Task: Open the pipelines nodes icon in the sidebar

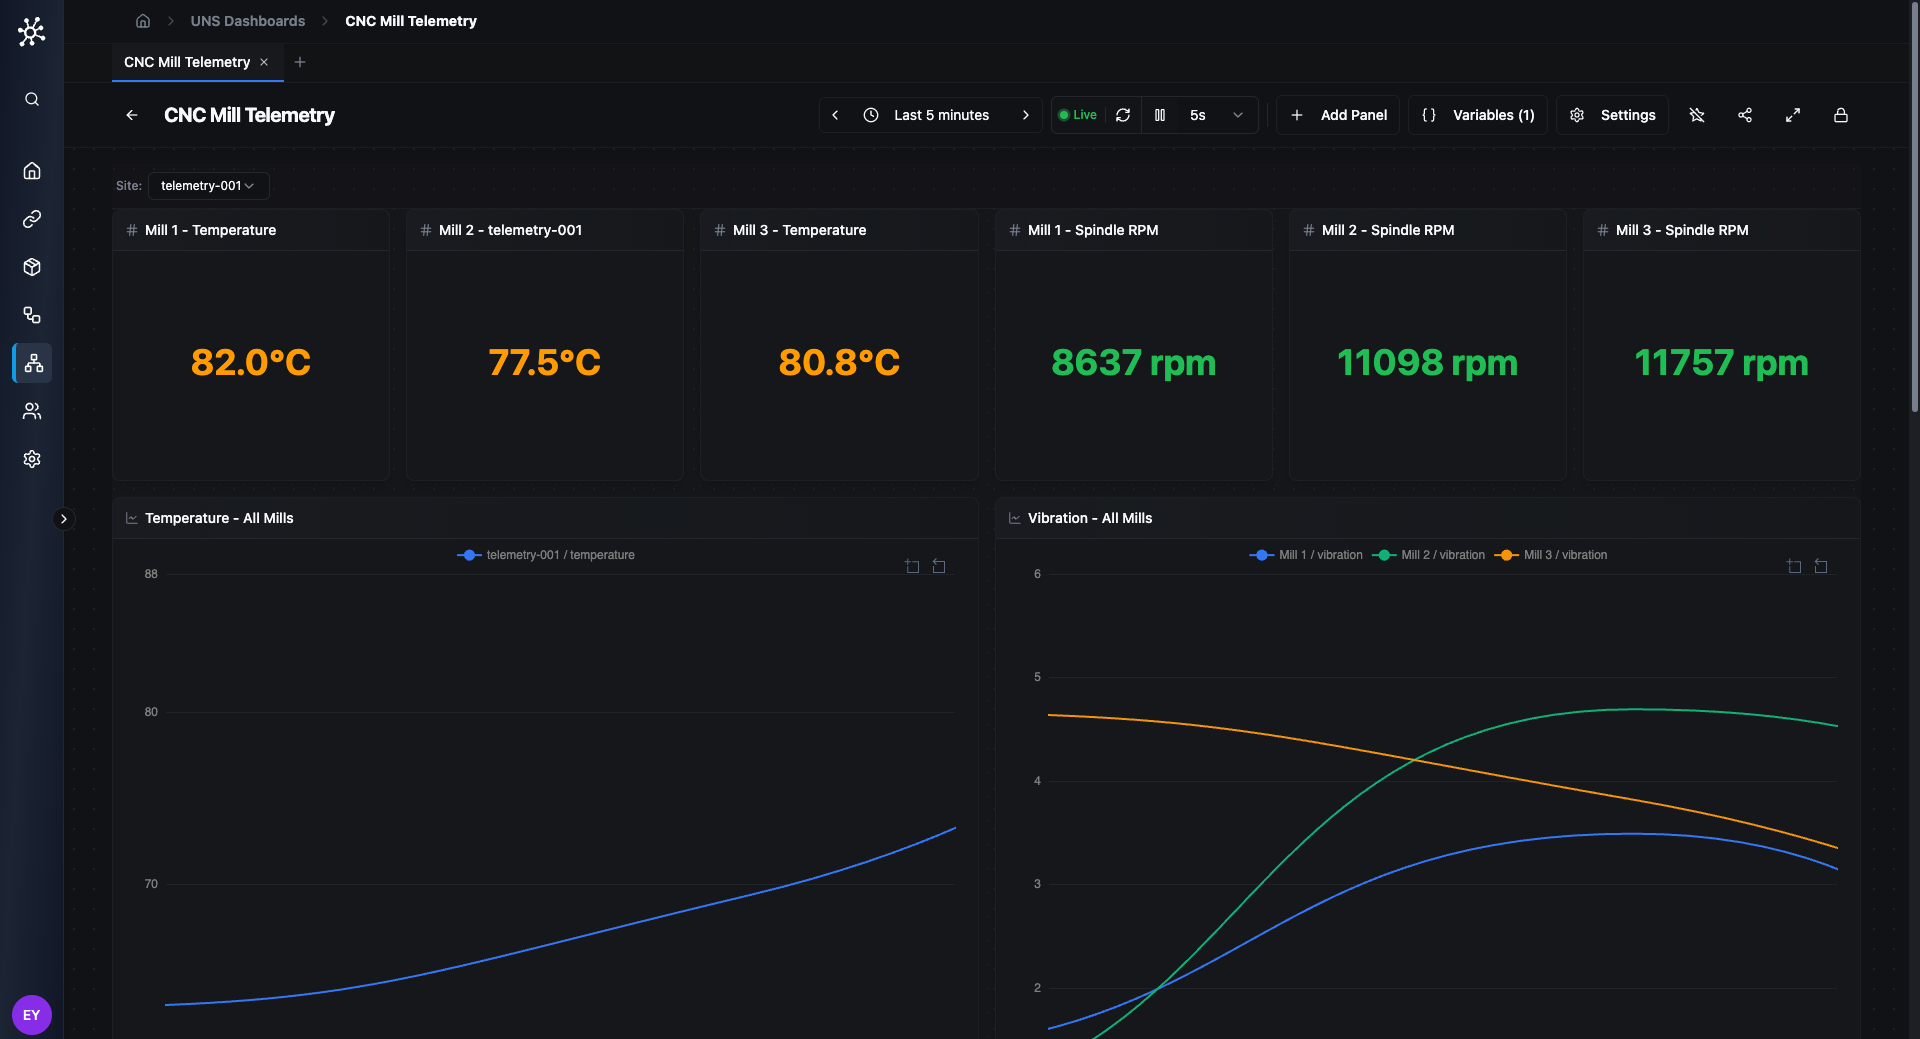Action: (32, 315)
